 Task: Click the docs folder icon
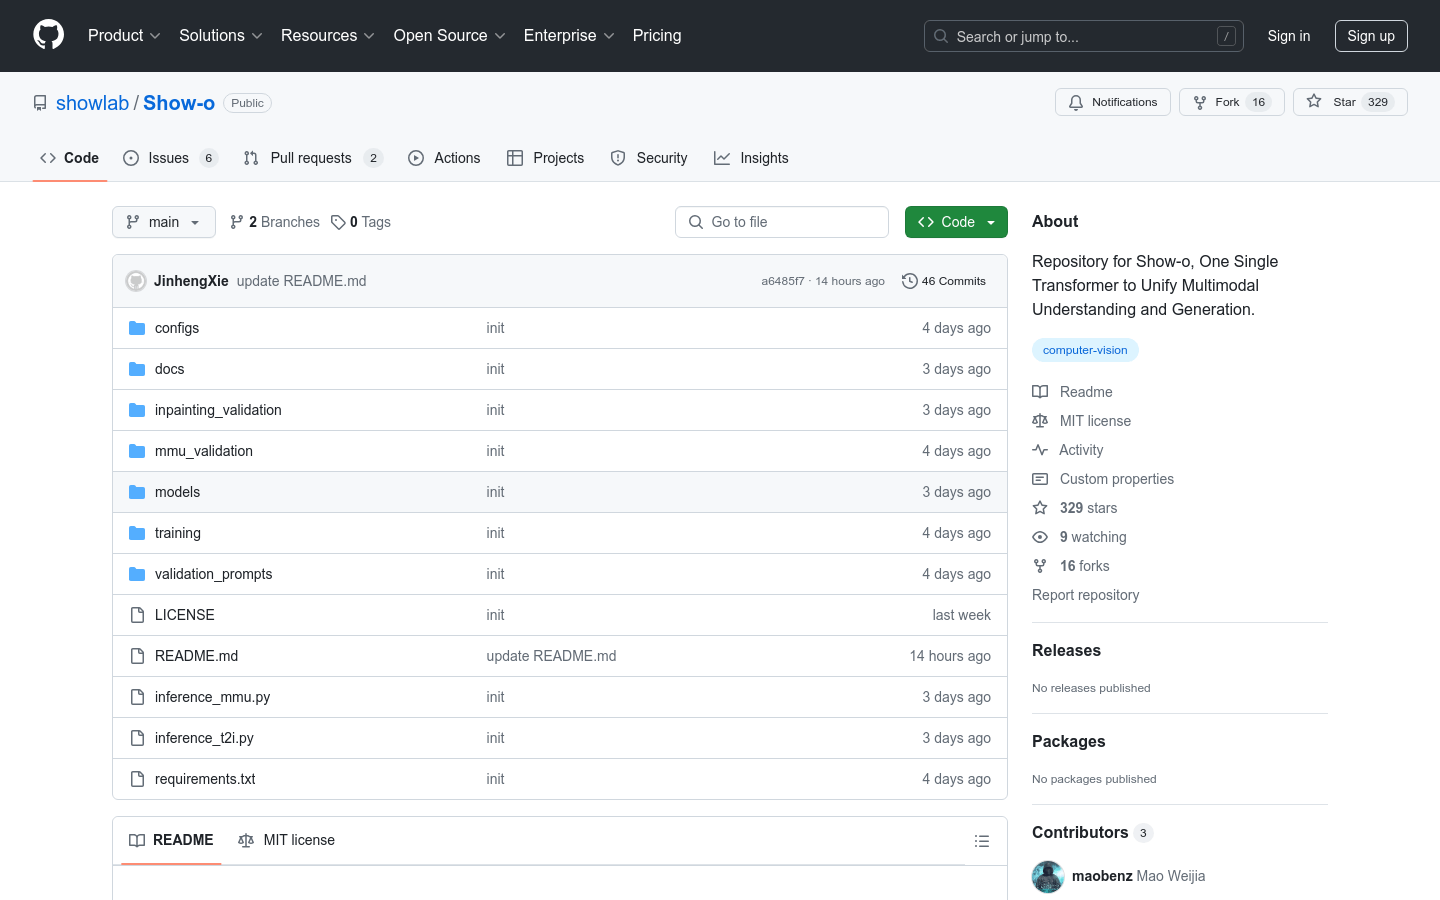(137, 369)
